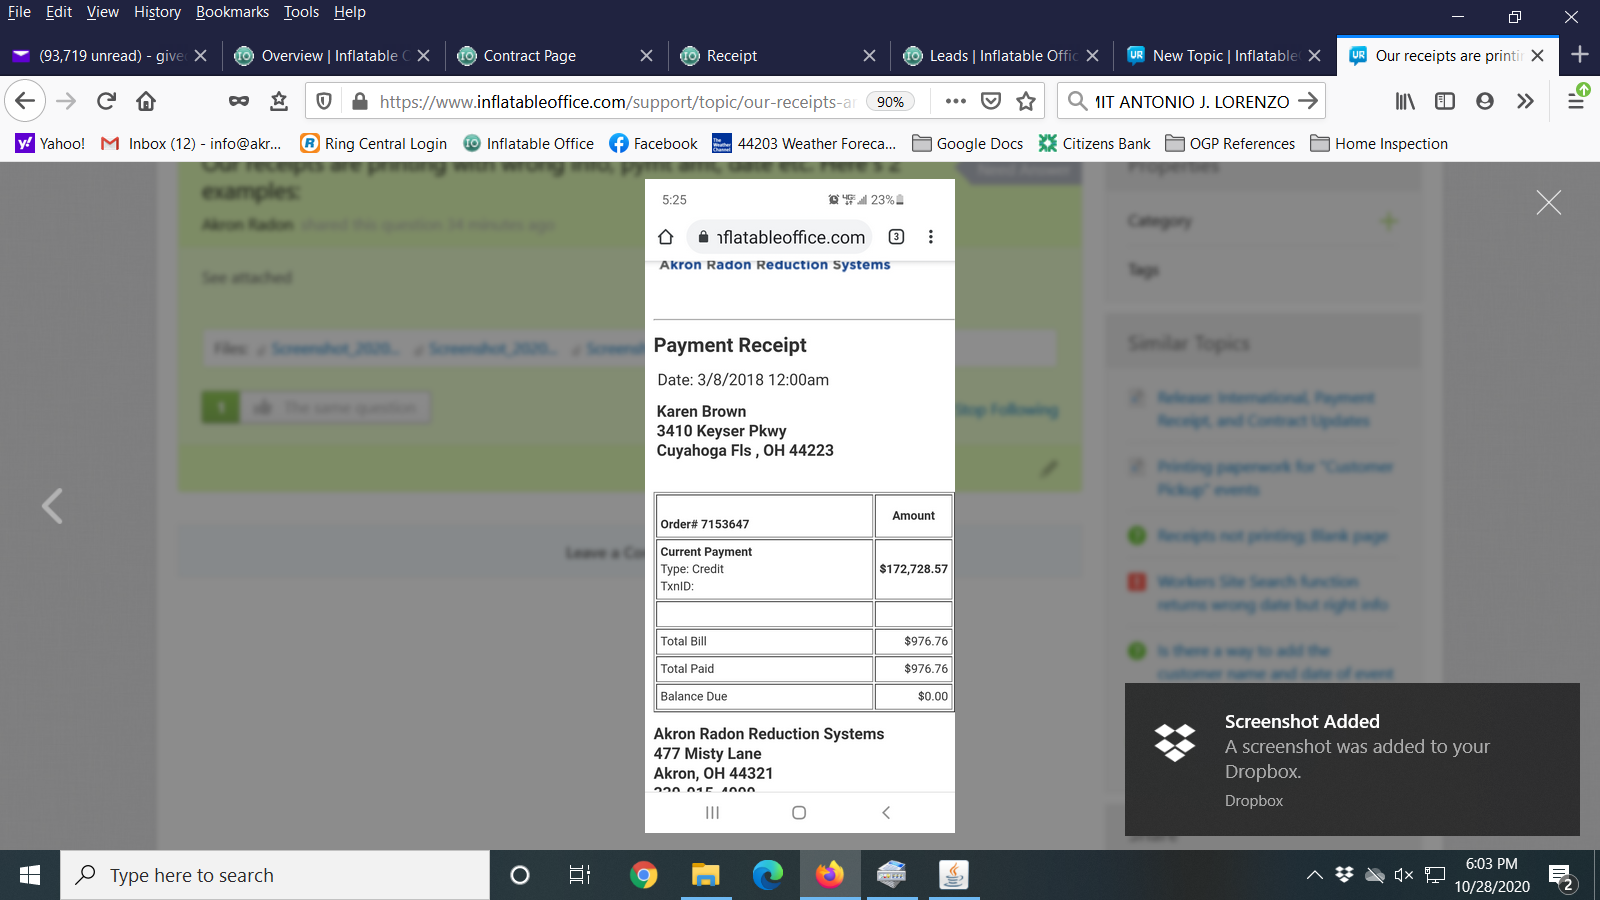The width and height of the screenshot is (1600, 900).
Task: Go to the Firefox home page icon
Action: click(x=146, y=101)
